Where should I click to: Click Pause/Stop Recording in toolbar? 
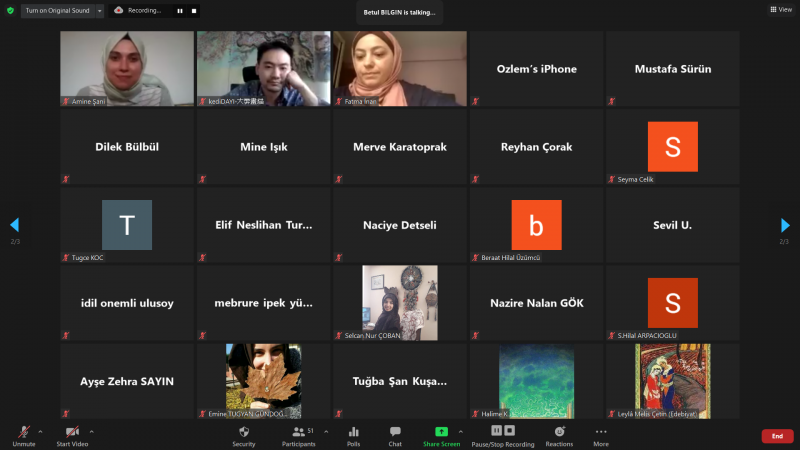click(503, 436)
